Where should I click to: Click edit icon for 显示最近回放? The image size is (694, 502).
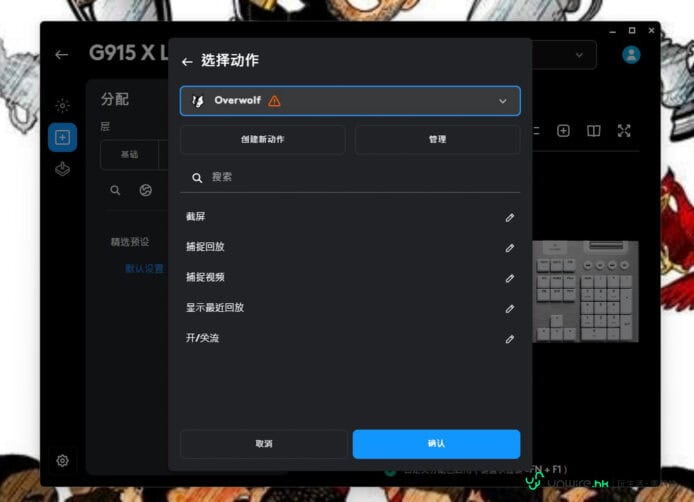click(x=509, y=309)
